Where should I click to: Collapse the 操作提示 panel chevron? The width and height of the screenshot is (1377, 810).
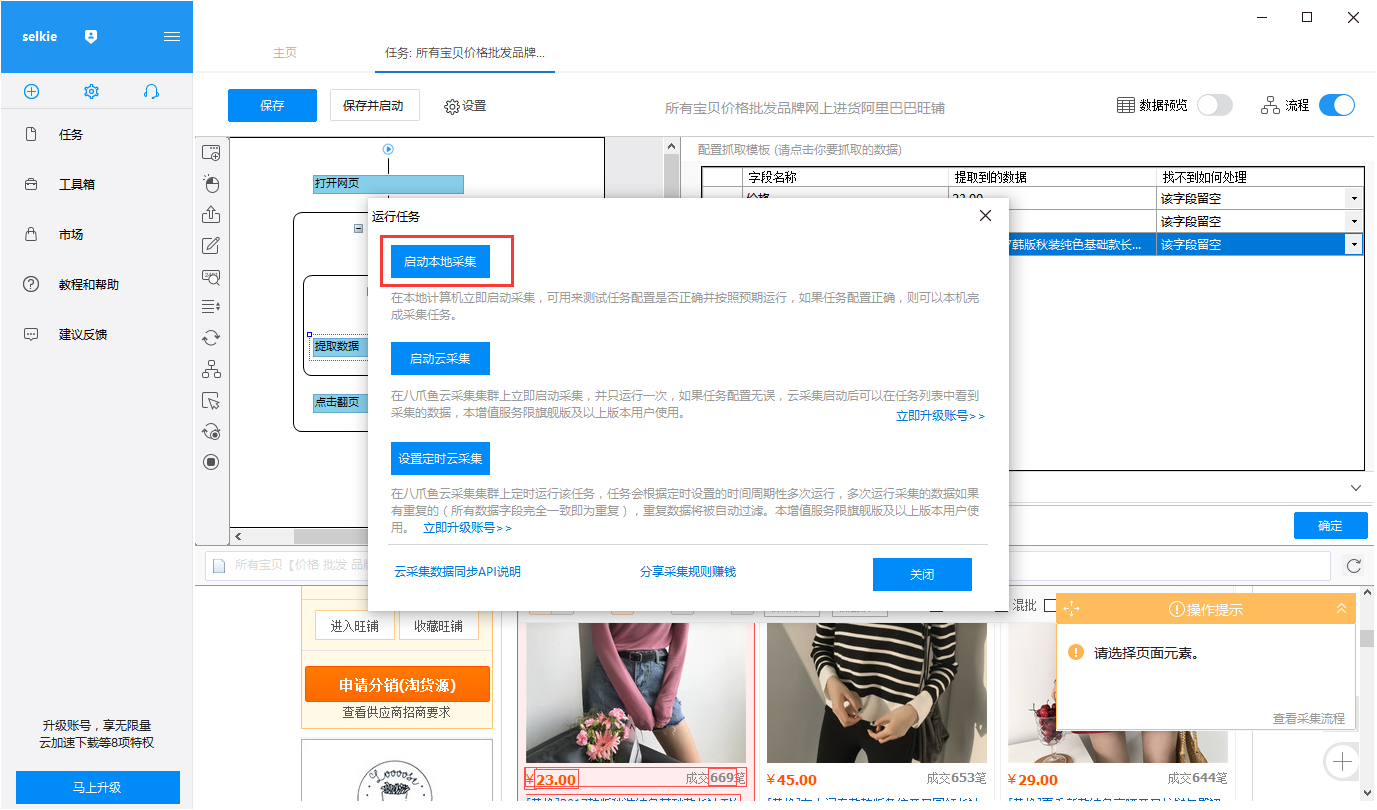1342,608
